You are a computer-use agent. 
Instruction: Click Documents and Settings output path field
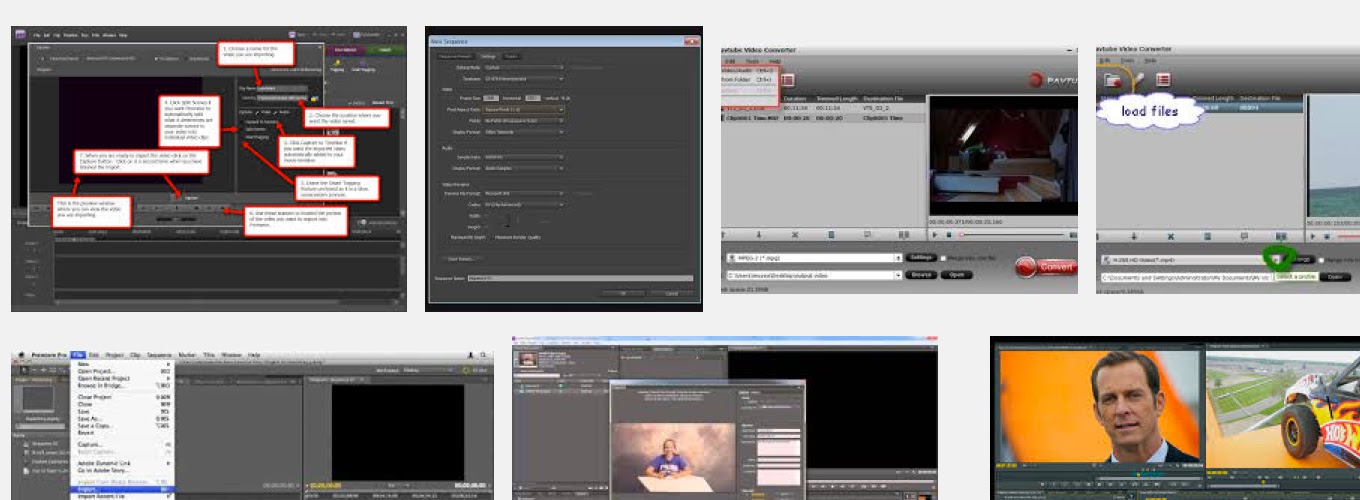pyautogui.click(x=1186, y=277)
